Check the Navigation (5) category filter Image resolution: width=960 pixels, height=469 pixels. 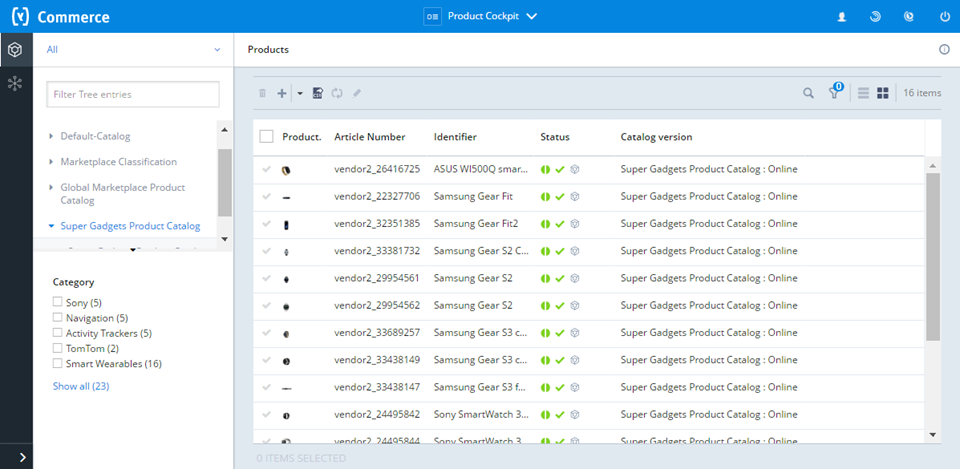pos(58,317)
